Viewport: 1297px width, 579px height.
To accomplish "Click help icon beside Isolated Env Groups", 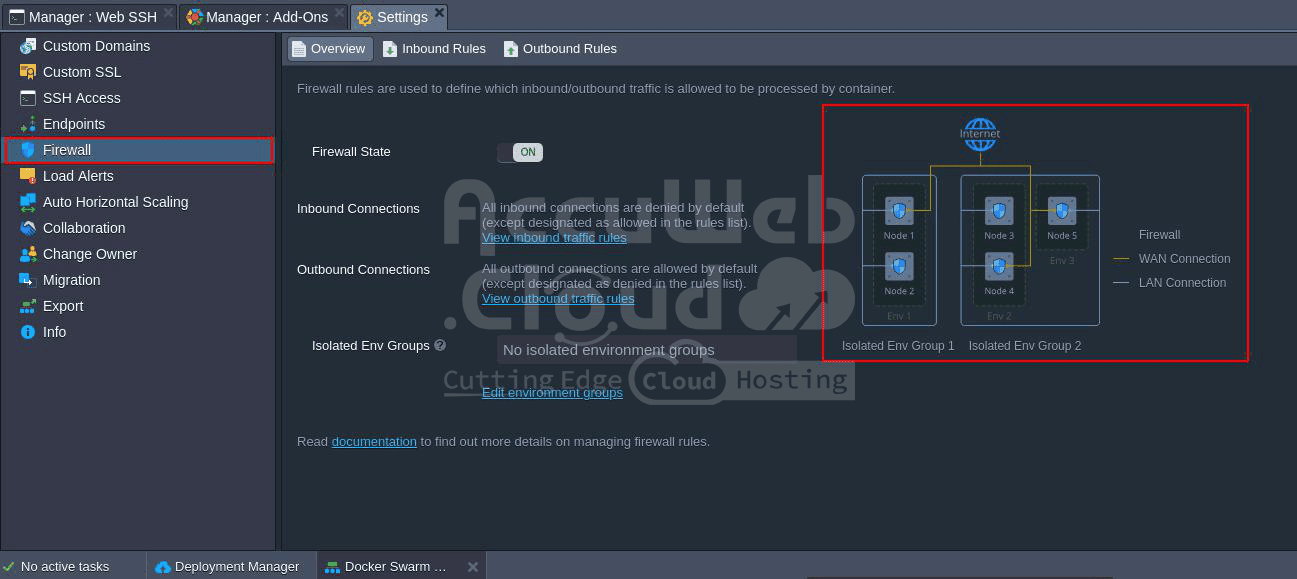I will [x=440, y=345].
